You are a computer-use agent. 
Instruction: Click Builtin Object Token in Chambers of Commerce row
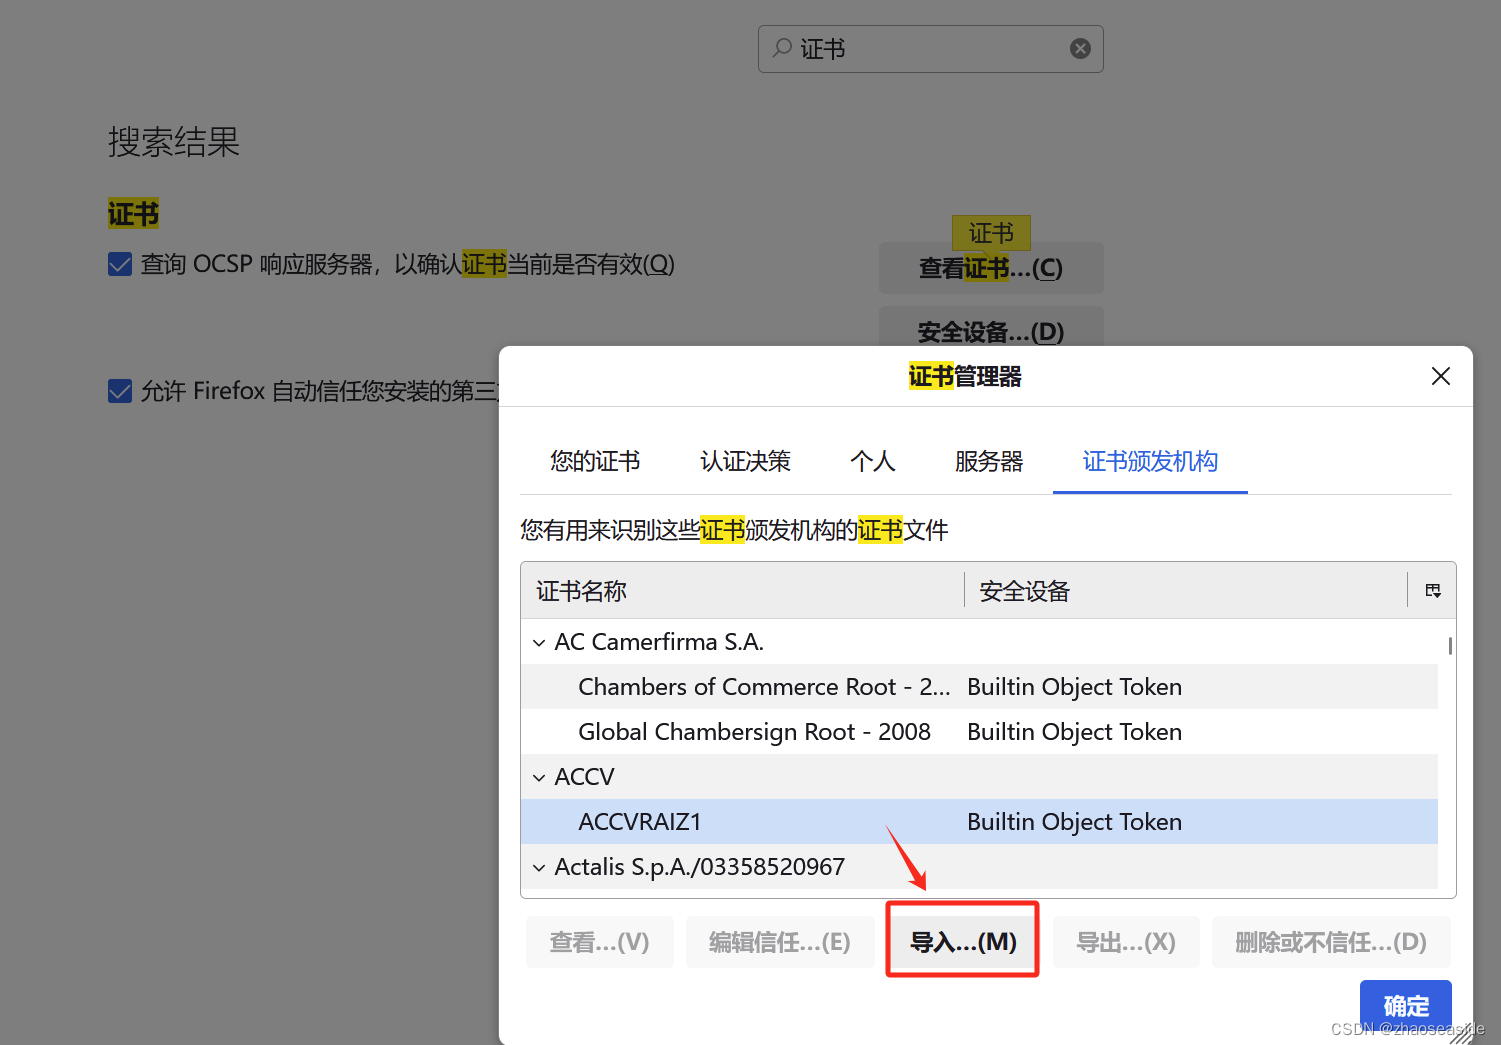point(1074,687)
